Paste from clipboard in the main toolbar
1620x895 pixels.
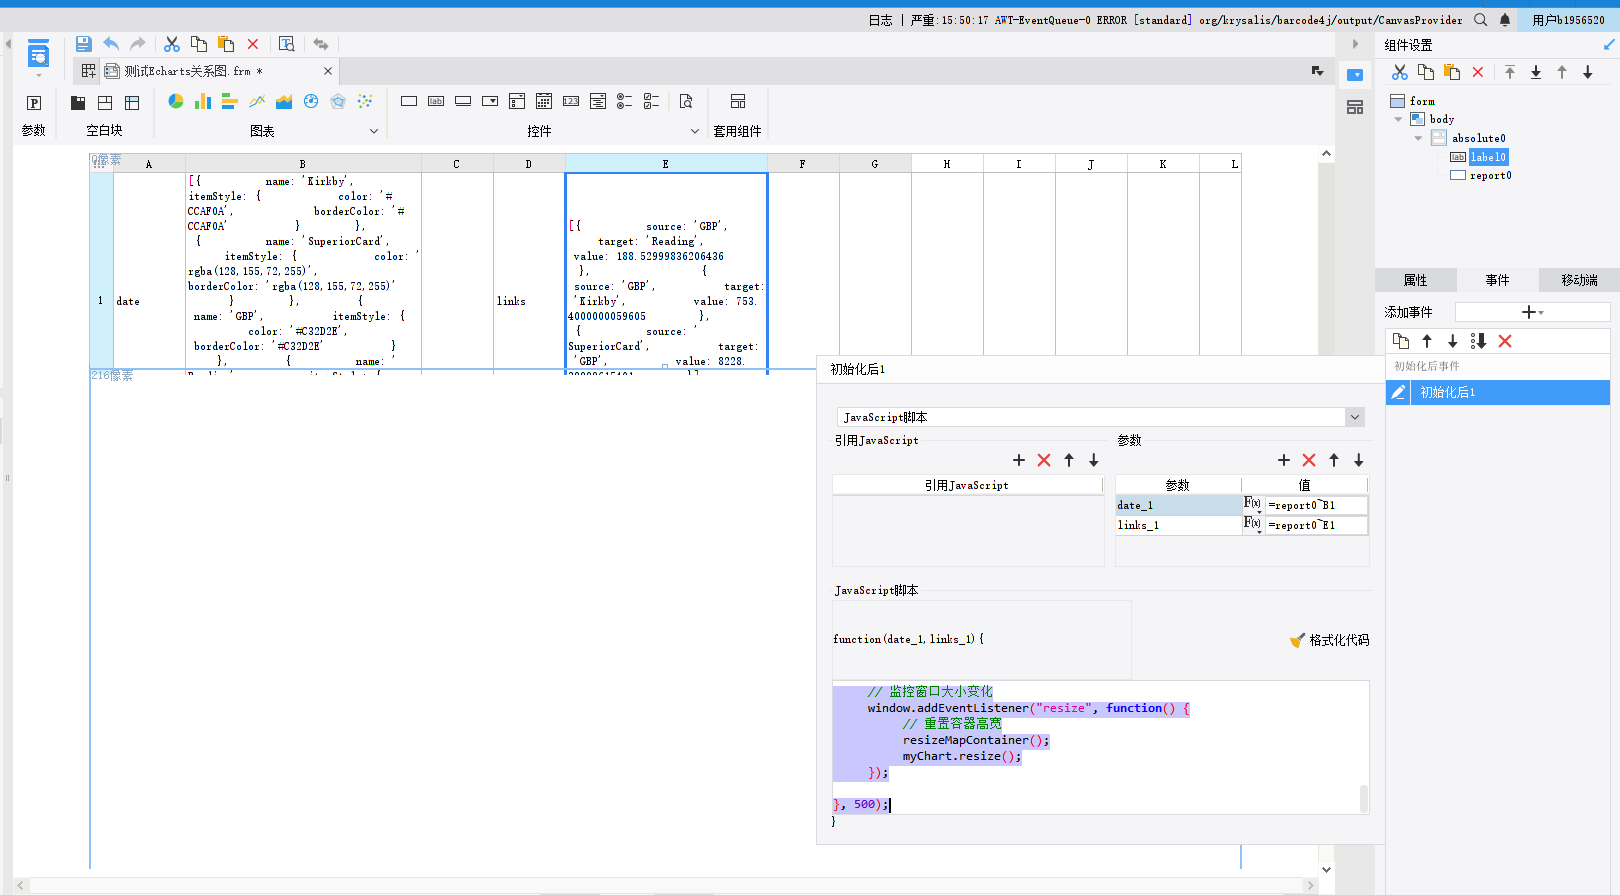(x=226, y=44)
